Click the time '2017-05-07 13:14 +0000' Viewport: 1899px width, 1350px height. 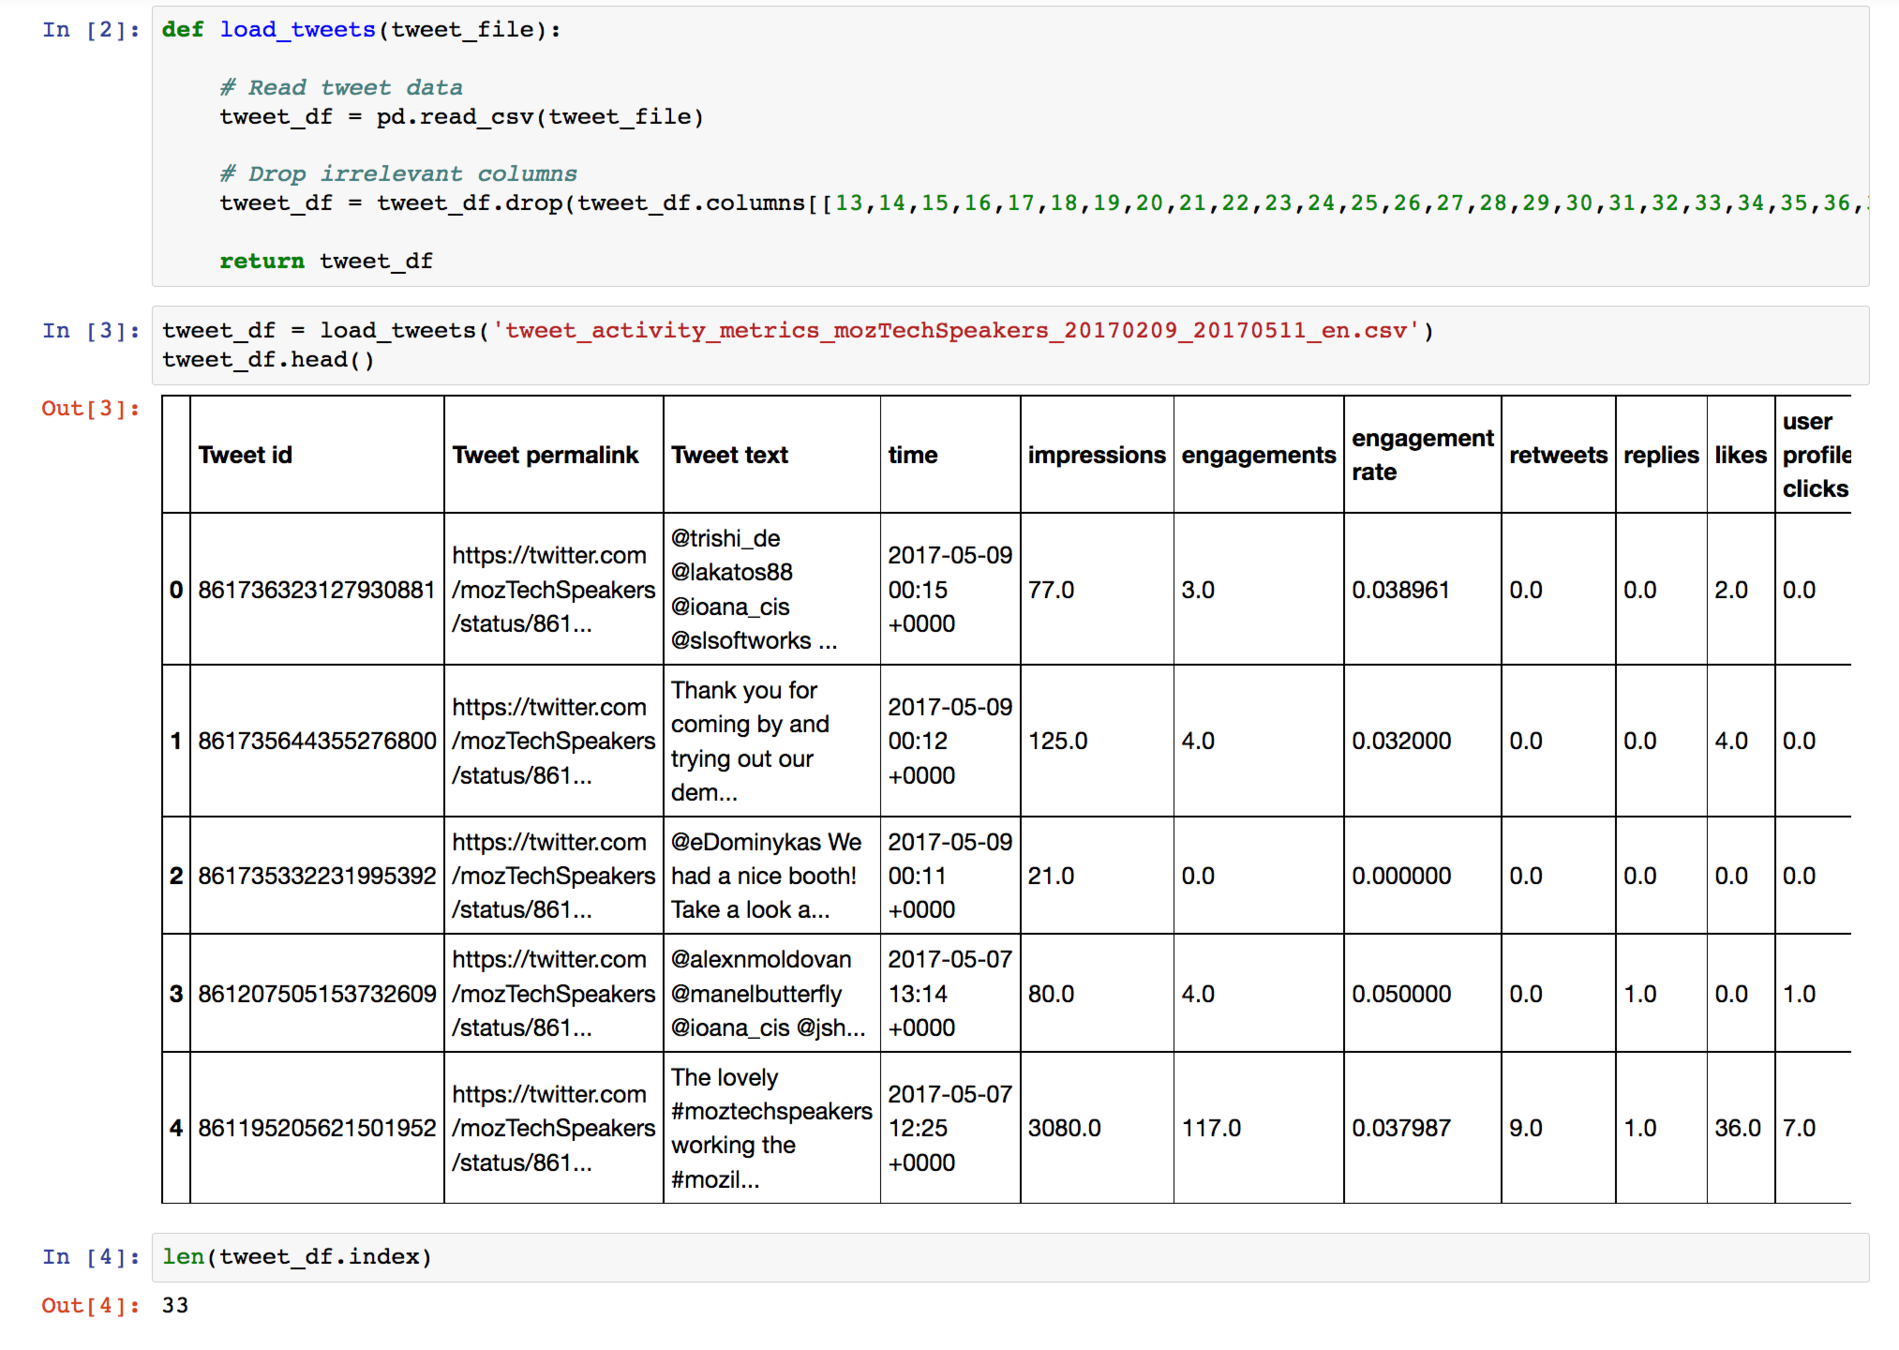pyautogui.click(x=950, y=994)
